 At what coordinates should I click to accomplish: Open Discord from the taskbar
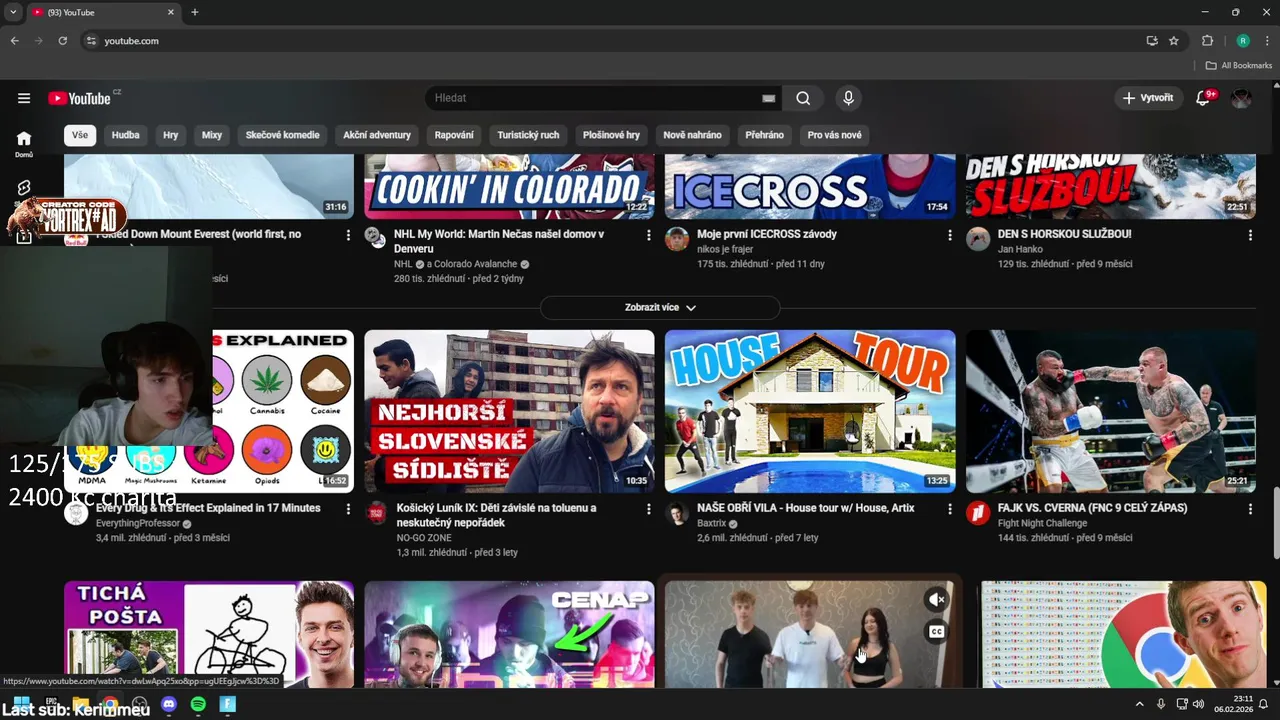coord(169,705)
